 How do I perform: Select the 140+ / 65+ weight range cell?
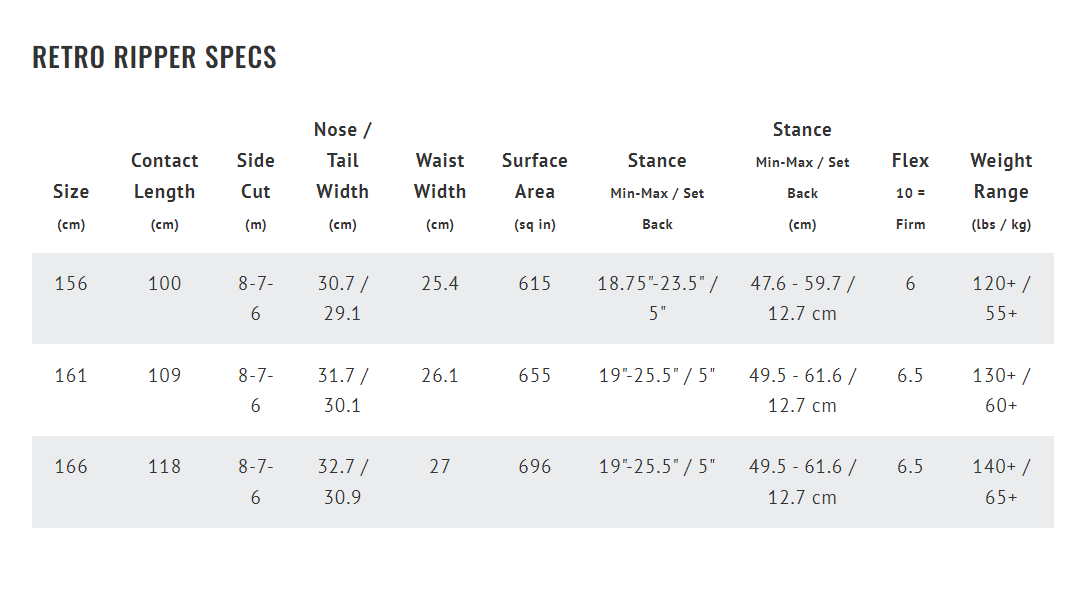(1001, 481)
